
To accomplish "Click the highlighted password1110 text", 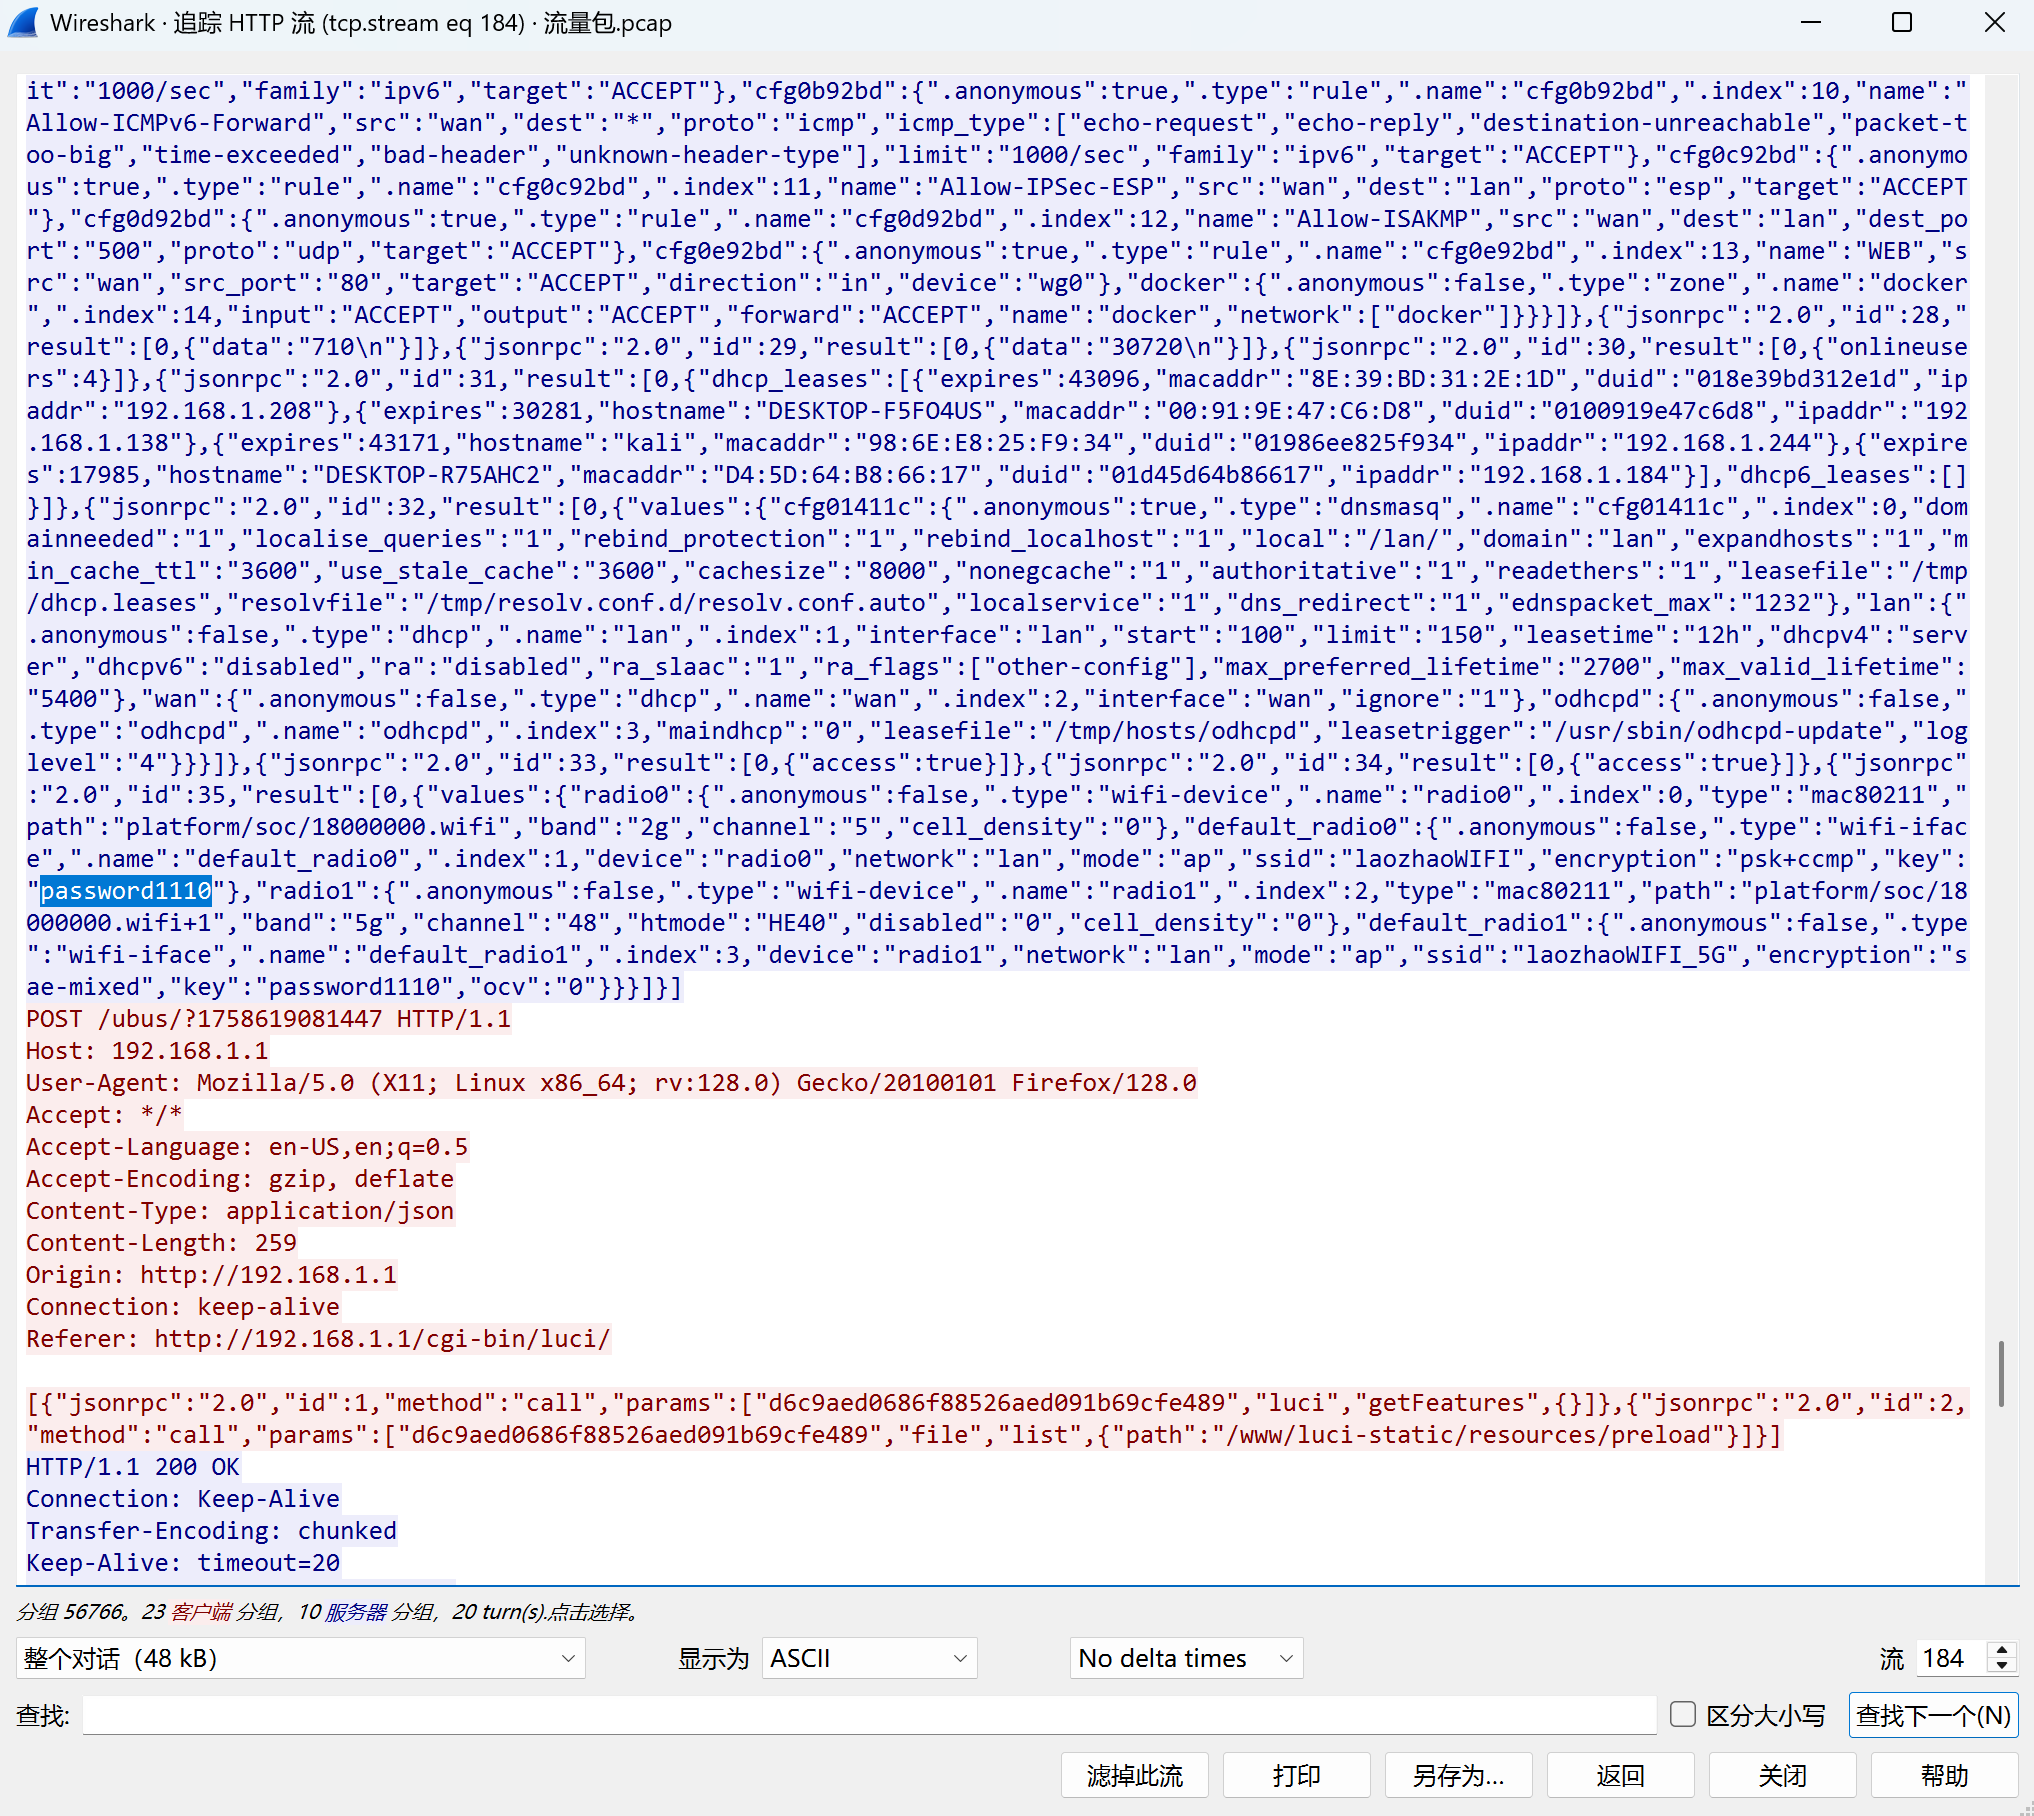I will coord(126,891).
